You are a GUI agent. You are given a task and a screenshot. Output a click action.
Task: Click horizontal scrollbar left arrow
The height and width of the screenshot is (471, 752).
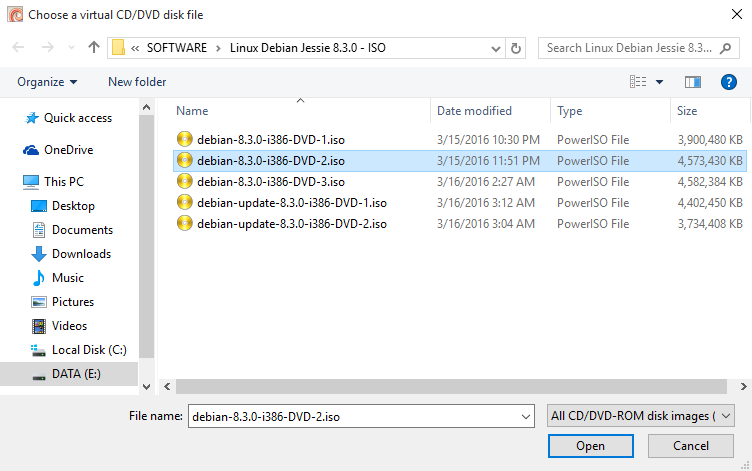point(167,387)
